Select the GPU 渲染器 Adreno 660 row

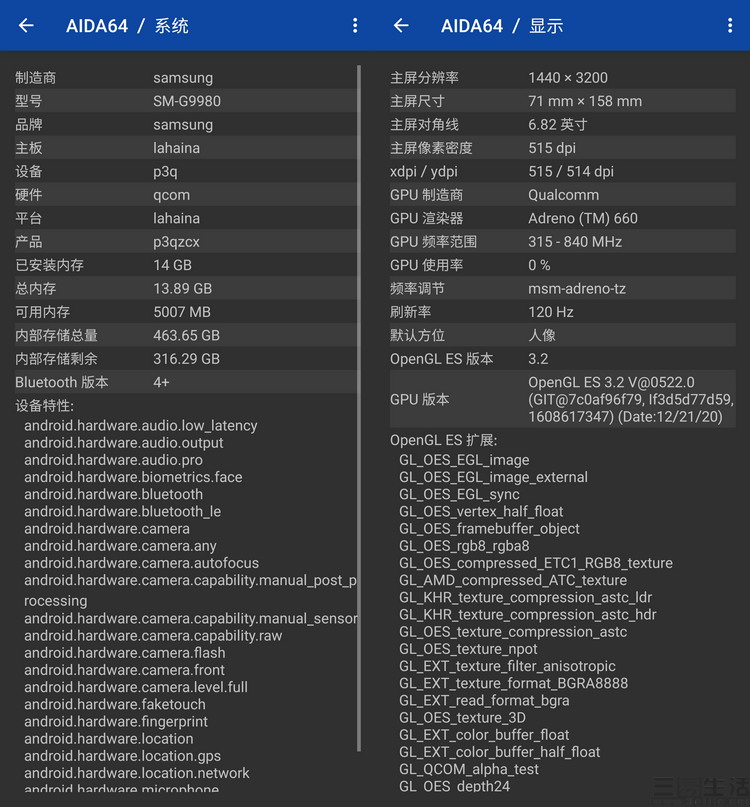click(x=563, y=218)
